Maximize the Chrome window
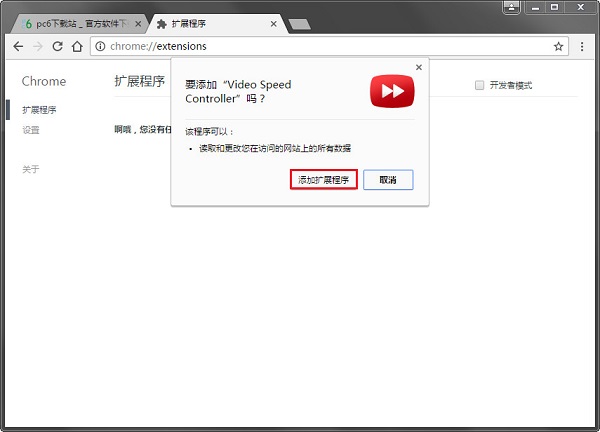This screenshot has width=600, height=432. (x=554, y=7)
